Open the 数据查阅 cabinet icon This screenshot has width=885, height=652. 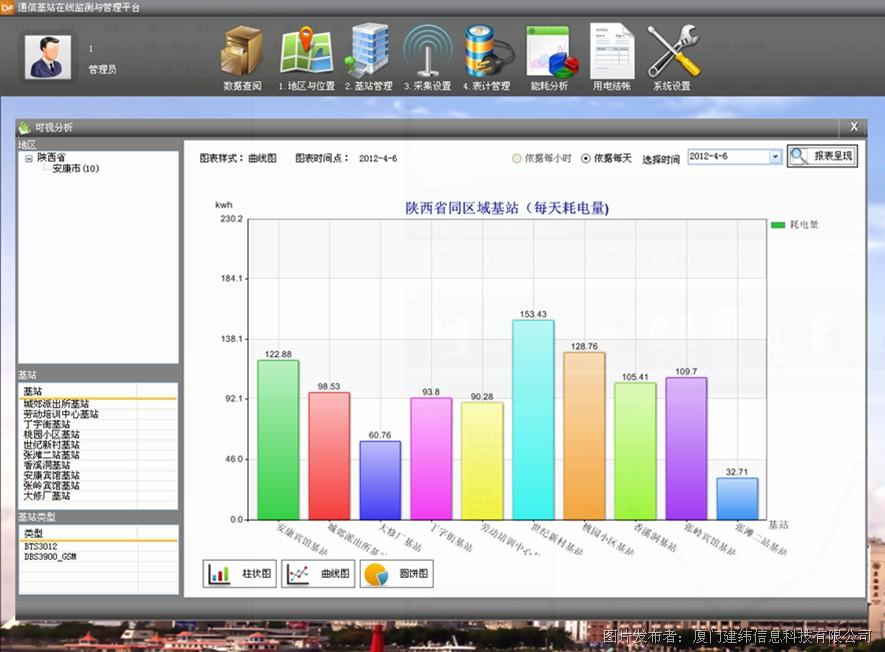243,51
